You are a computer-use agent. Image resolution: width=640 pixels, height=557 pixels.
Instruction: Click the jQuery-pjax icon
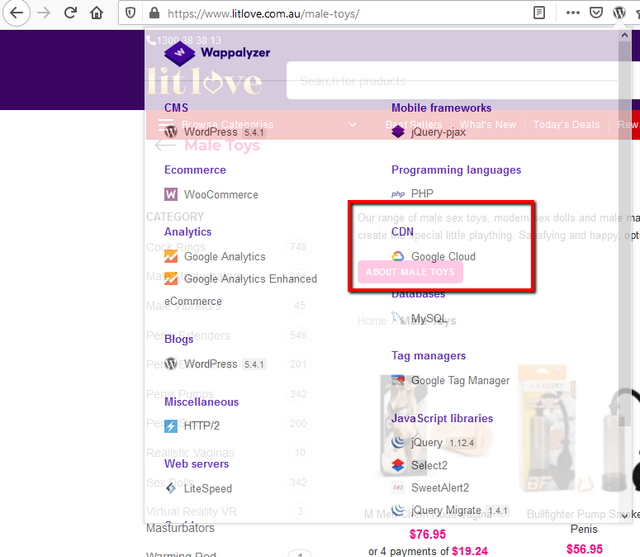coord(398,132)
